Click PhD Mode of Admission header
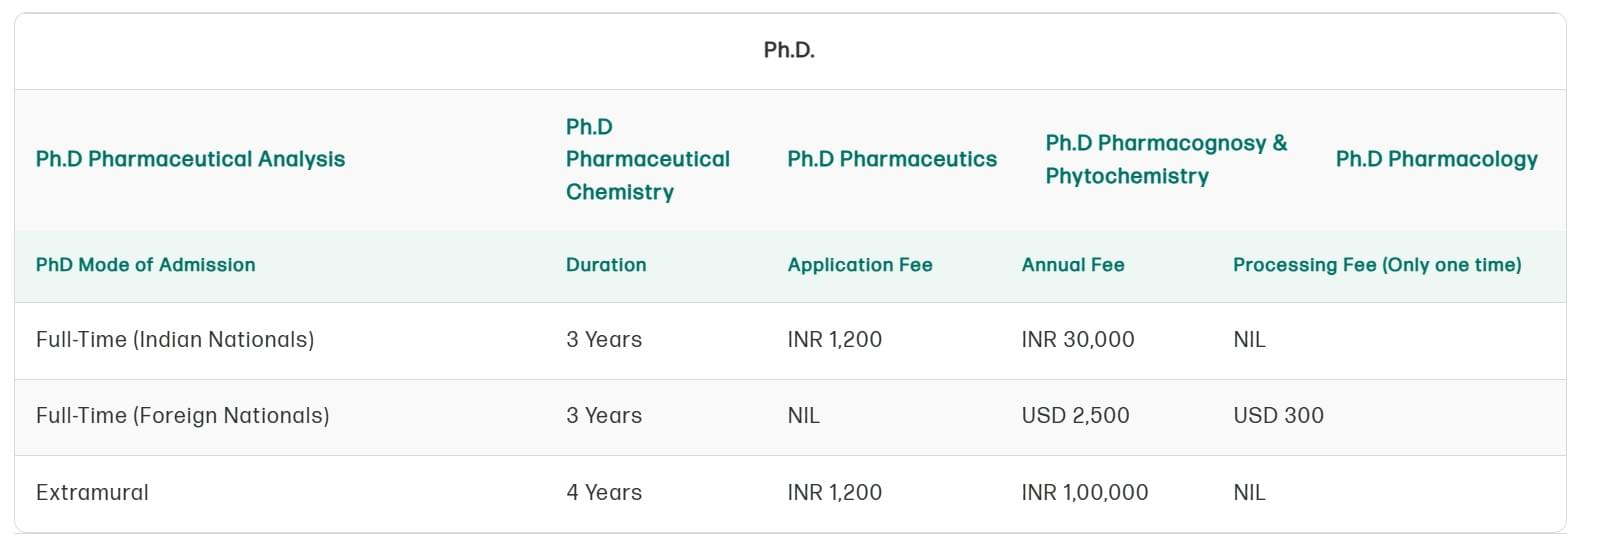Screen dimensions: 1606x550 point(145,265)
